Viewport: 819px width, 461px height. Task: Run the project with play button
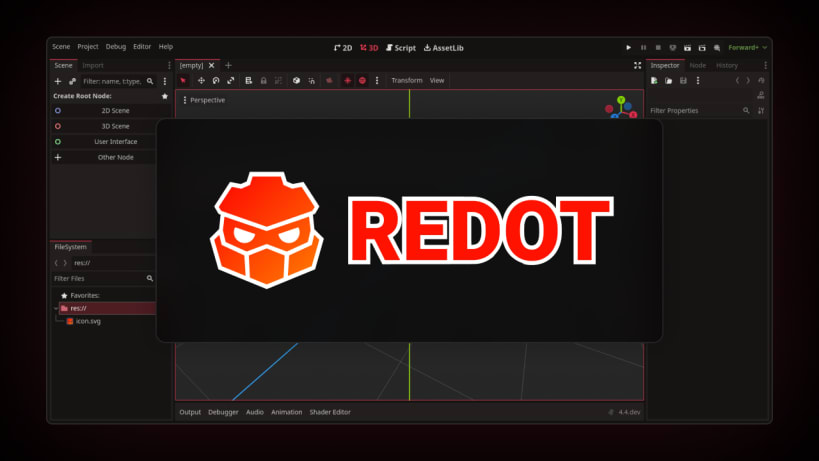[x=628, y=48]
